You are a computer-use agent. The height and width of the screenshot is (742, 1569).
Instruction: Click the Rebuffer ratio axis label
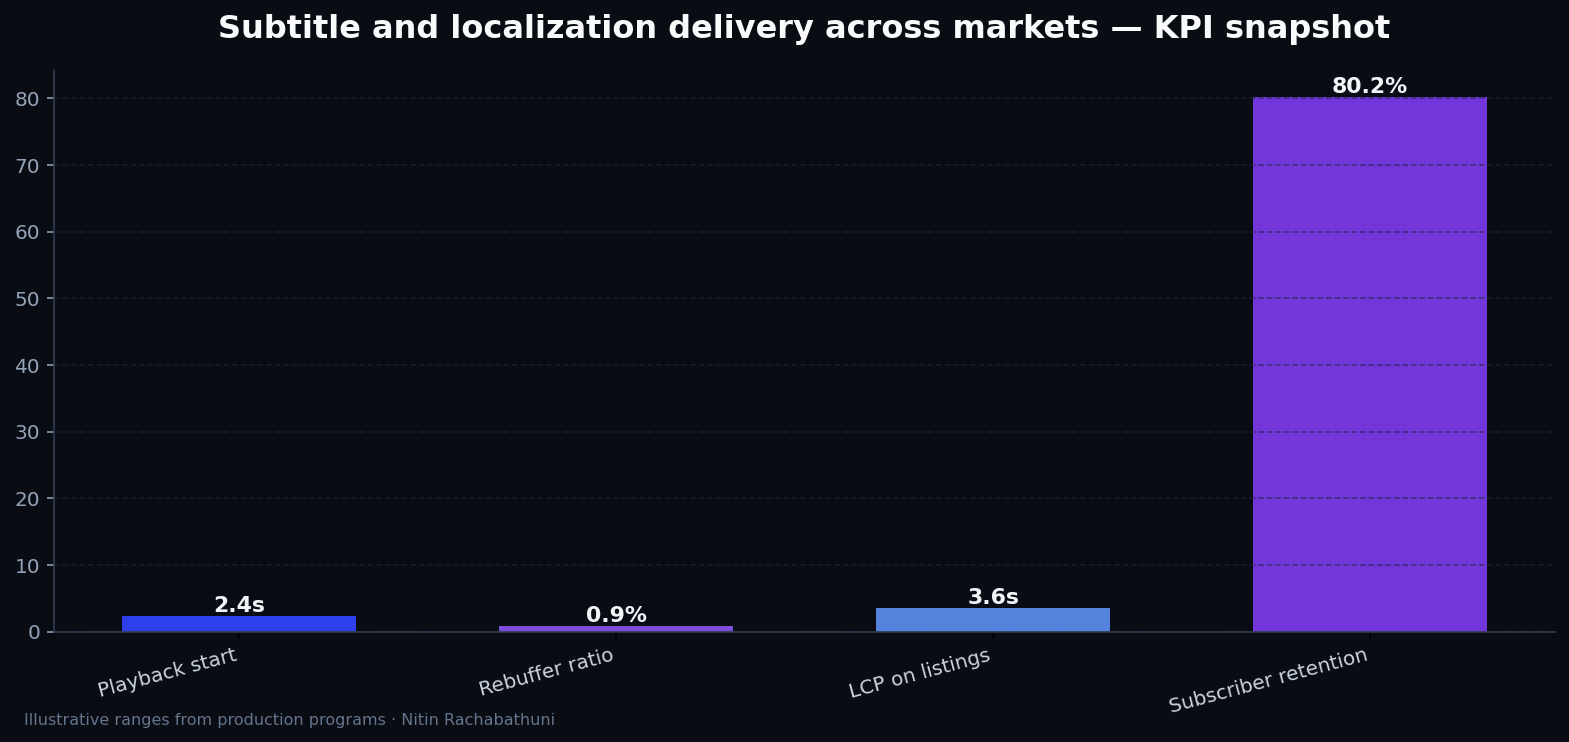click(x=546, y=672)
